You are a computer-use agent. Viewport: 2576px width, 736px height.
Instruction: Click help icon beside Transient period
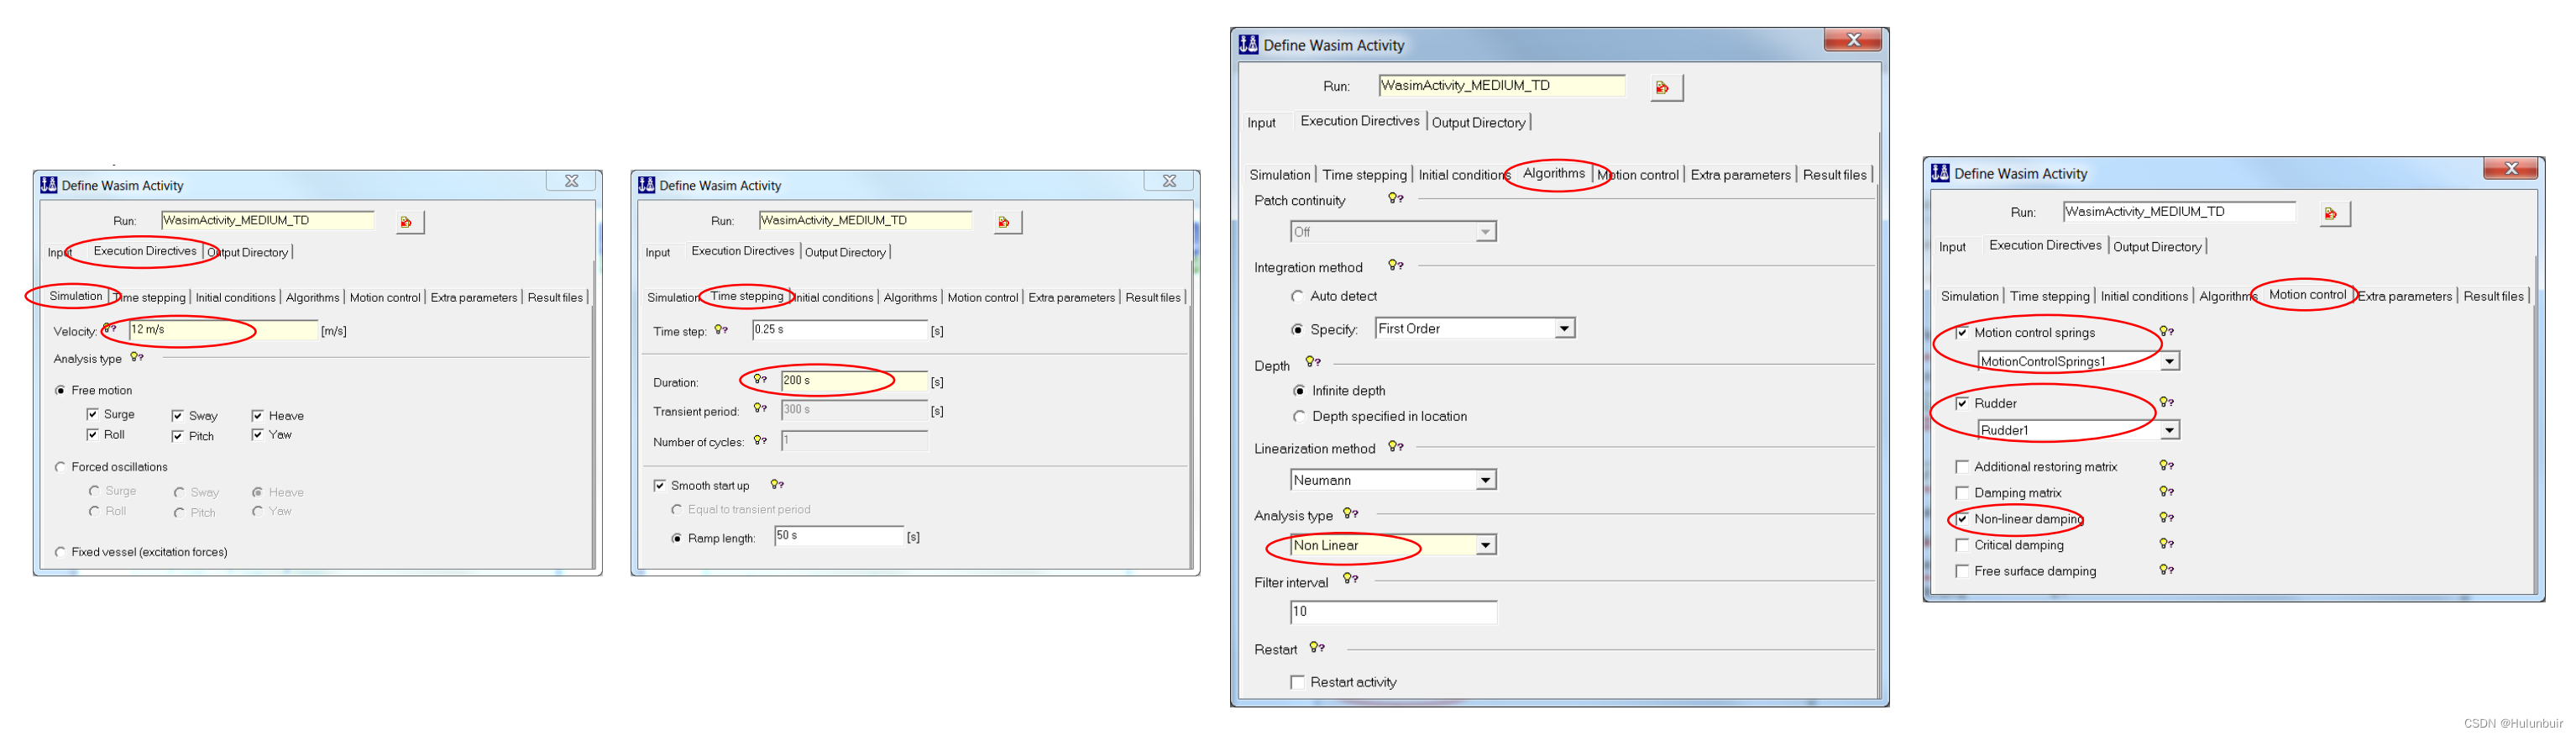(x=760, y=409)
